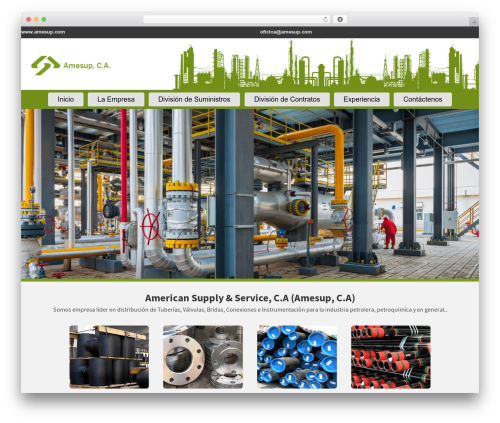500x423 pixels.
Task: Click the www.amesup.com link in top bar
Action: coord(43,32)
